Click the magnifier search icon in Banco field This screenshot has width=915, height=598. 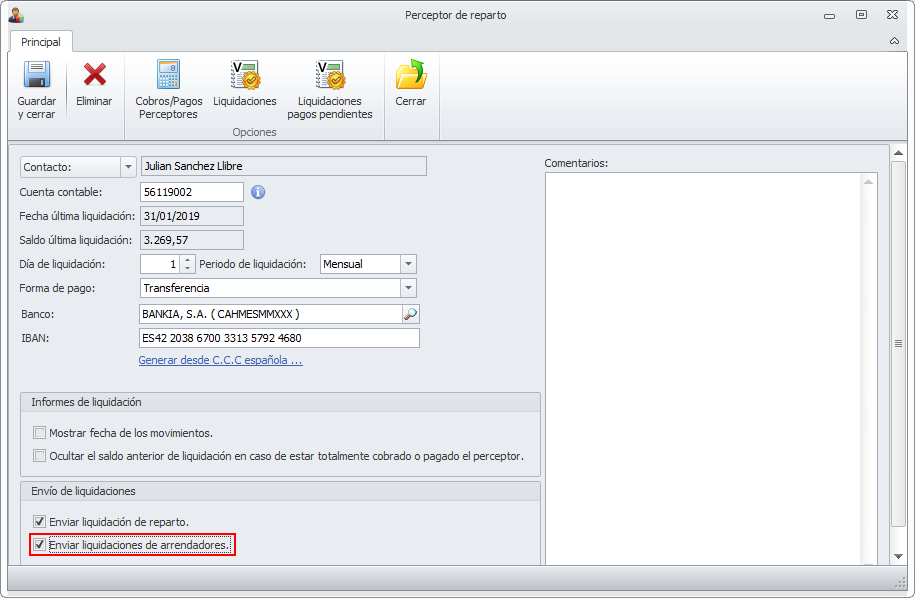pos(410,314)
